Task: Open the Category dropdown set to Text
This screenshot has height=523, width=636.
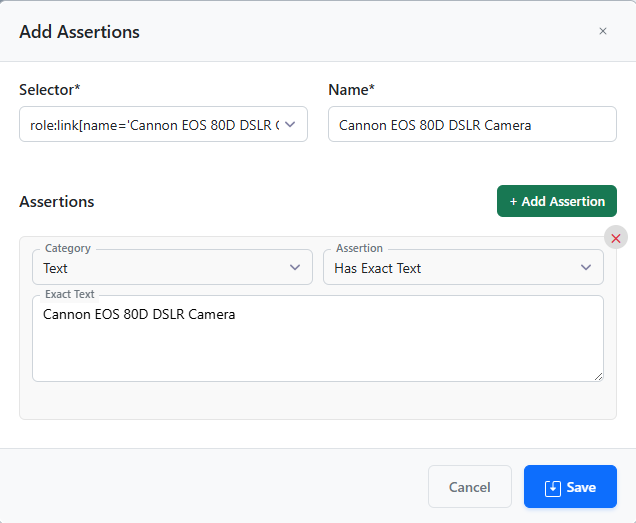Action: 172,268
